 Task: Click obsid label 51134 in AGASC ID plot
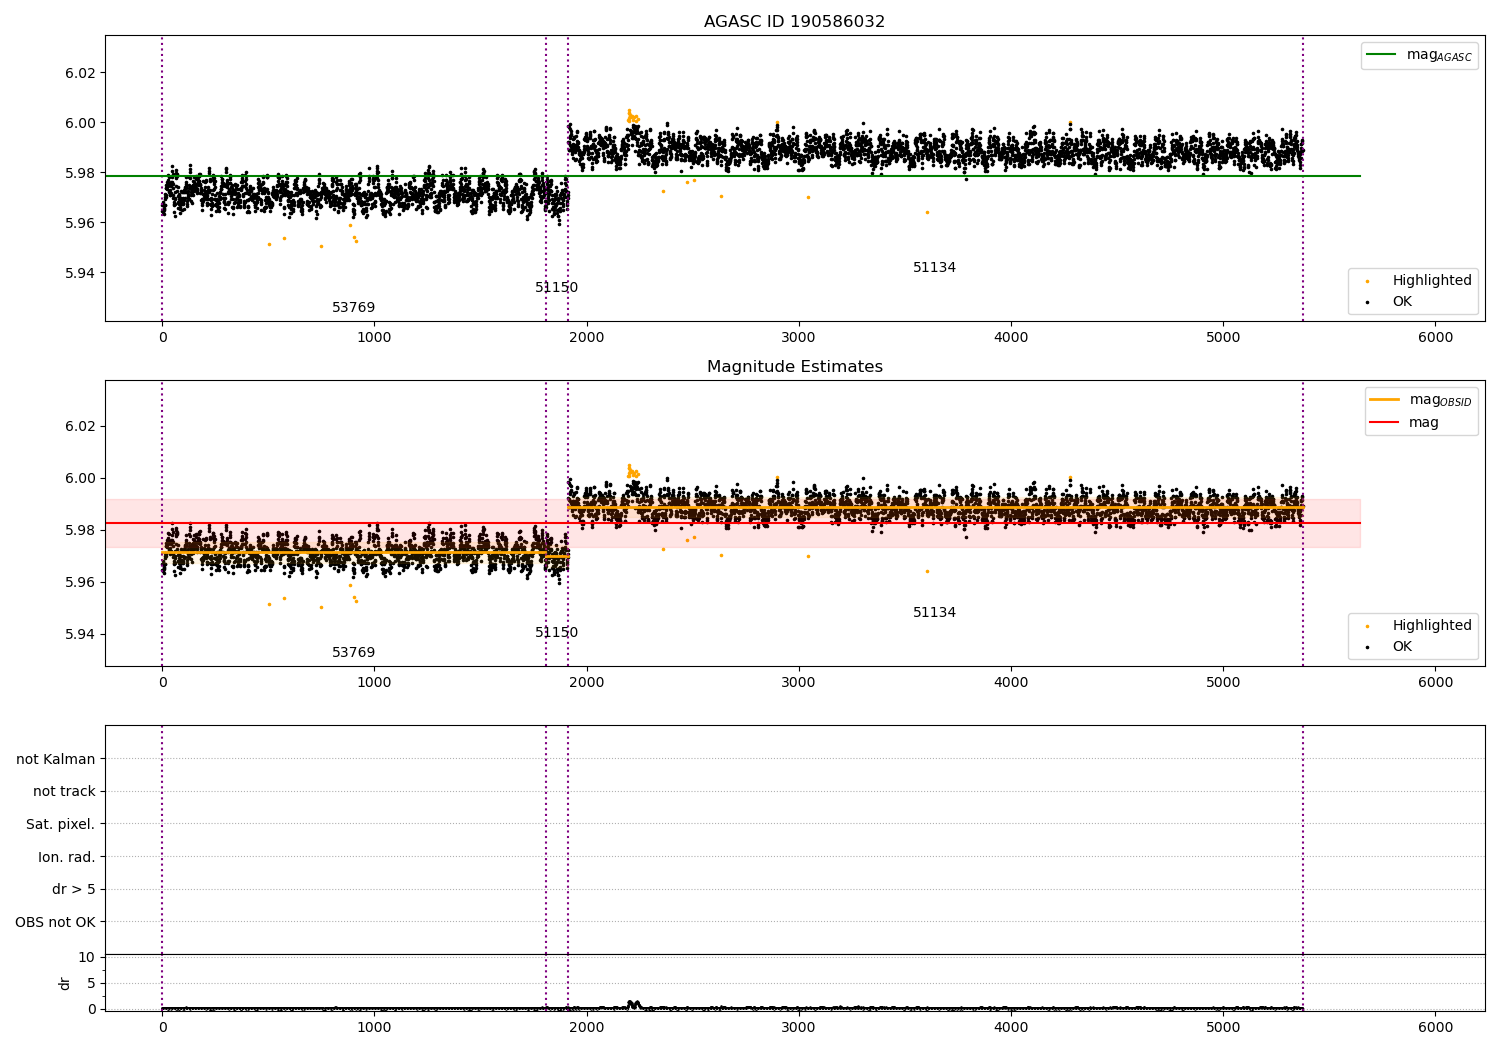pos(934,268)
